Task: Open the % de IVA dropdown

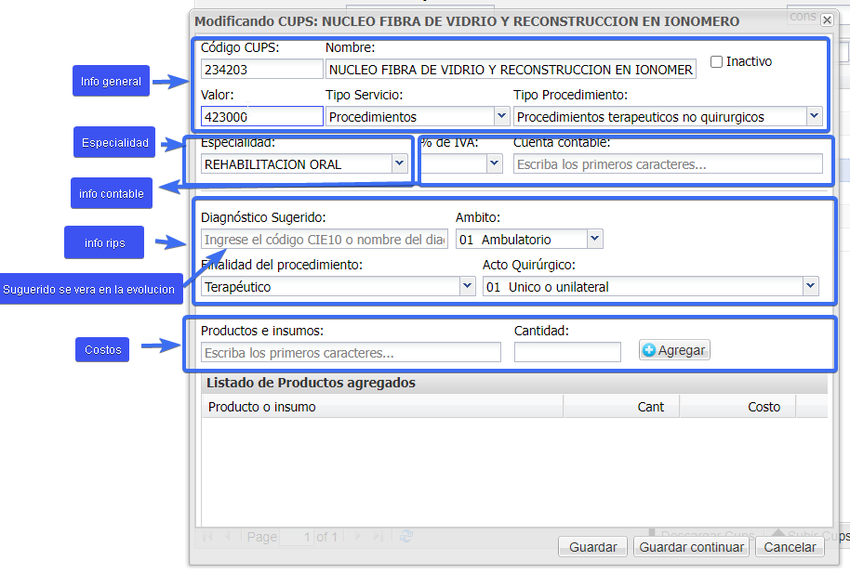Action: pos(494,163)
